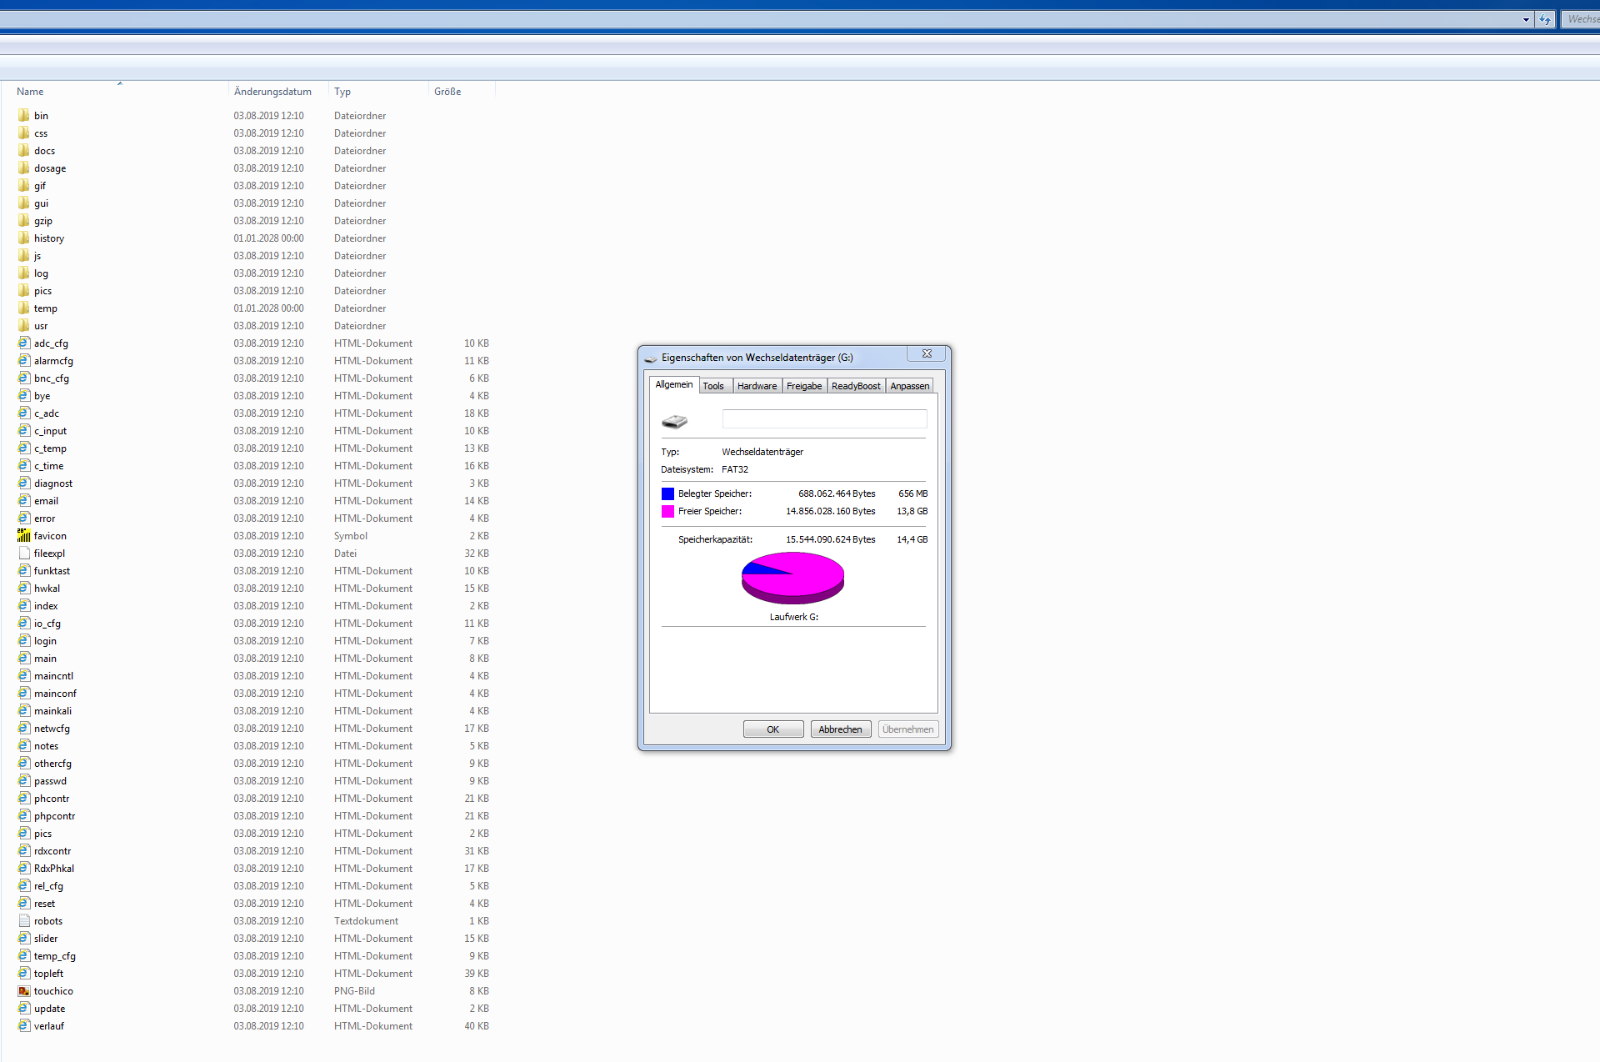The image size is (1600, 1062).
Task: Switch to the Allgemein tab
Action: (x=674, y=385)
